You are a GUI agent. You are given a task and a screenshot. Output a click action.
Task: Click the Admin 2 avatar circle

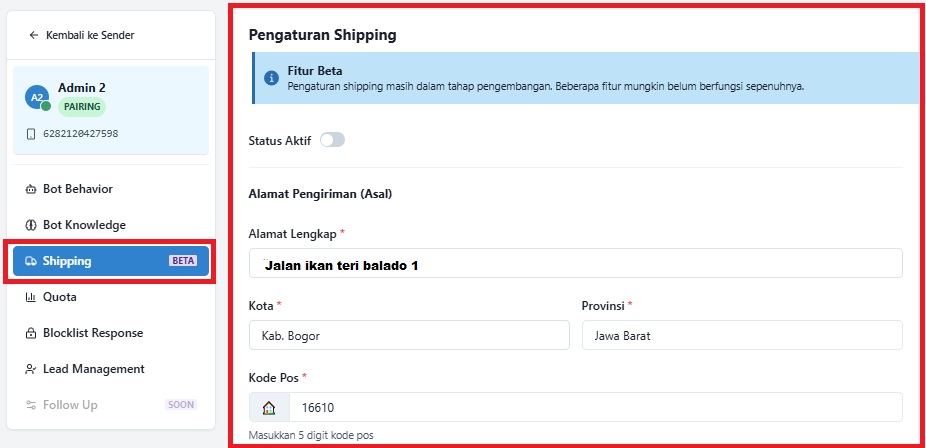click(37, 97)
